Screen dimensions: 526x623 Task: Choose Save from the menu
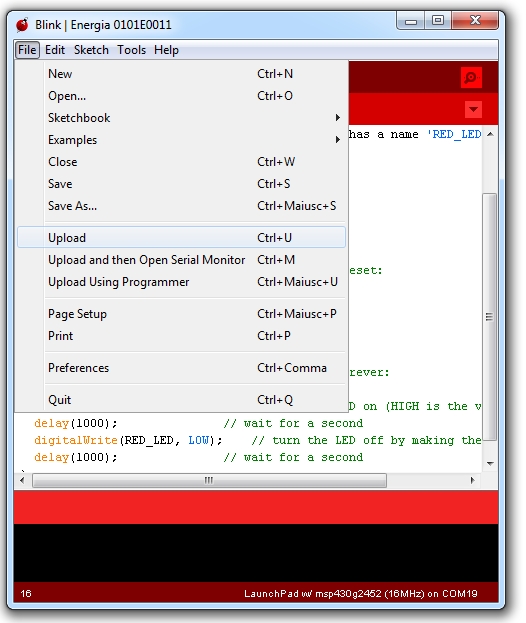tap(182, 184)
